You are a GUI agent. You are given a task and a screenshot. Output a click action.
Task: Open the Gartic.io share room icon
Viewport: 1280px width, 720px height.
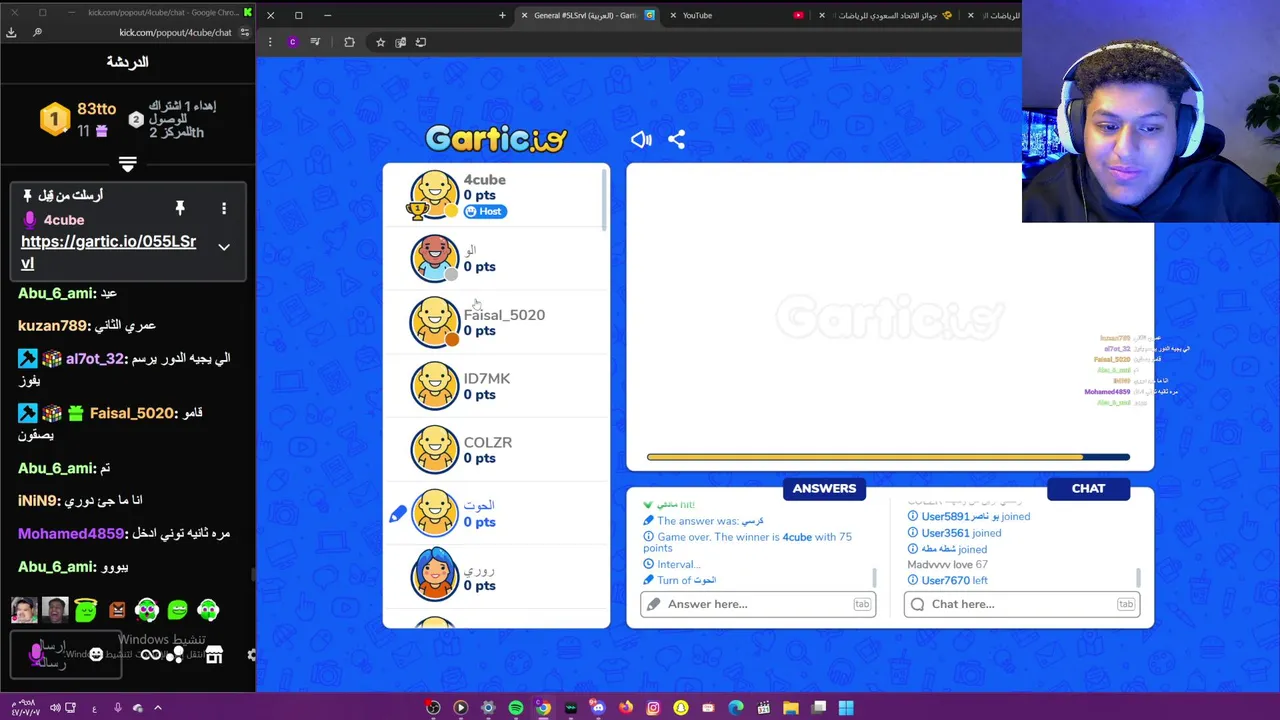(677, 140)
